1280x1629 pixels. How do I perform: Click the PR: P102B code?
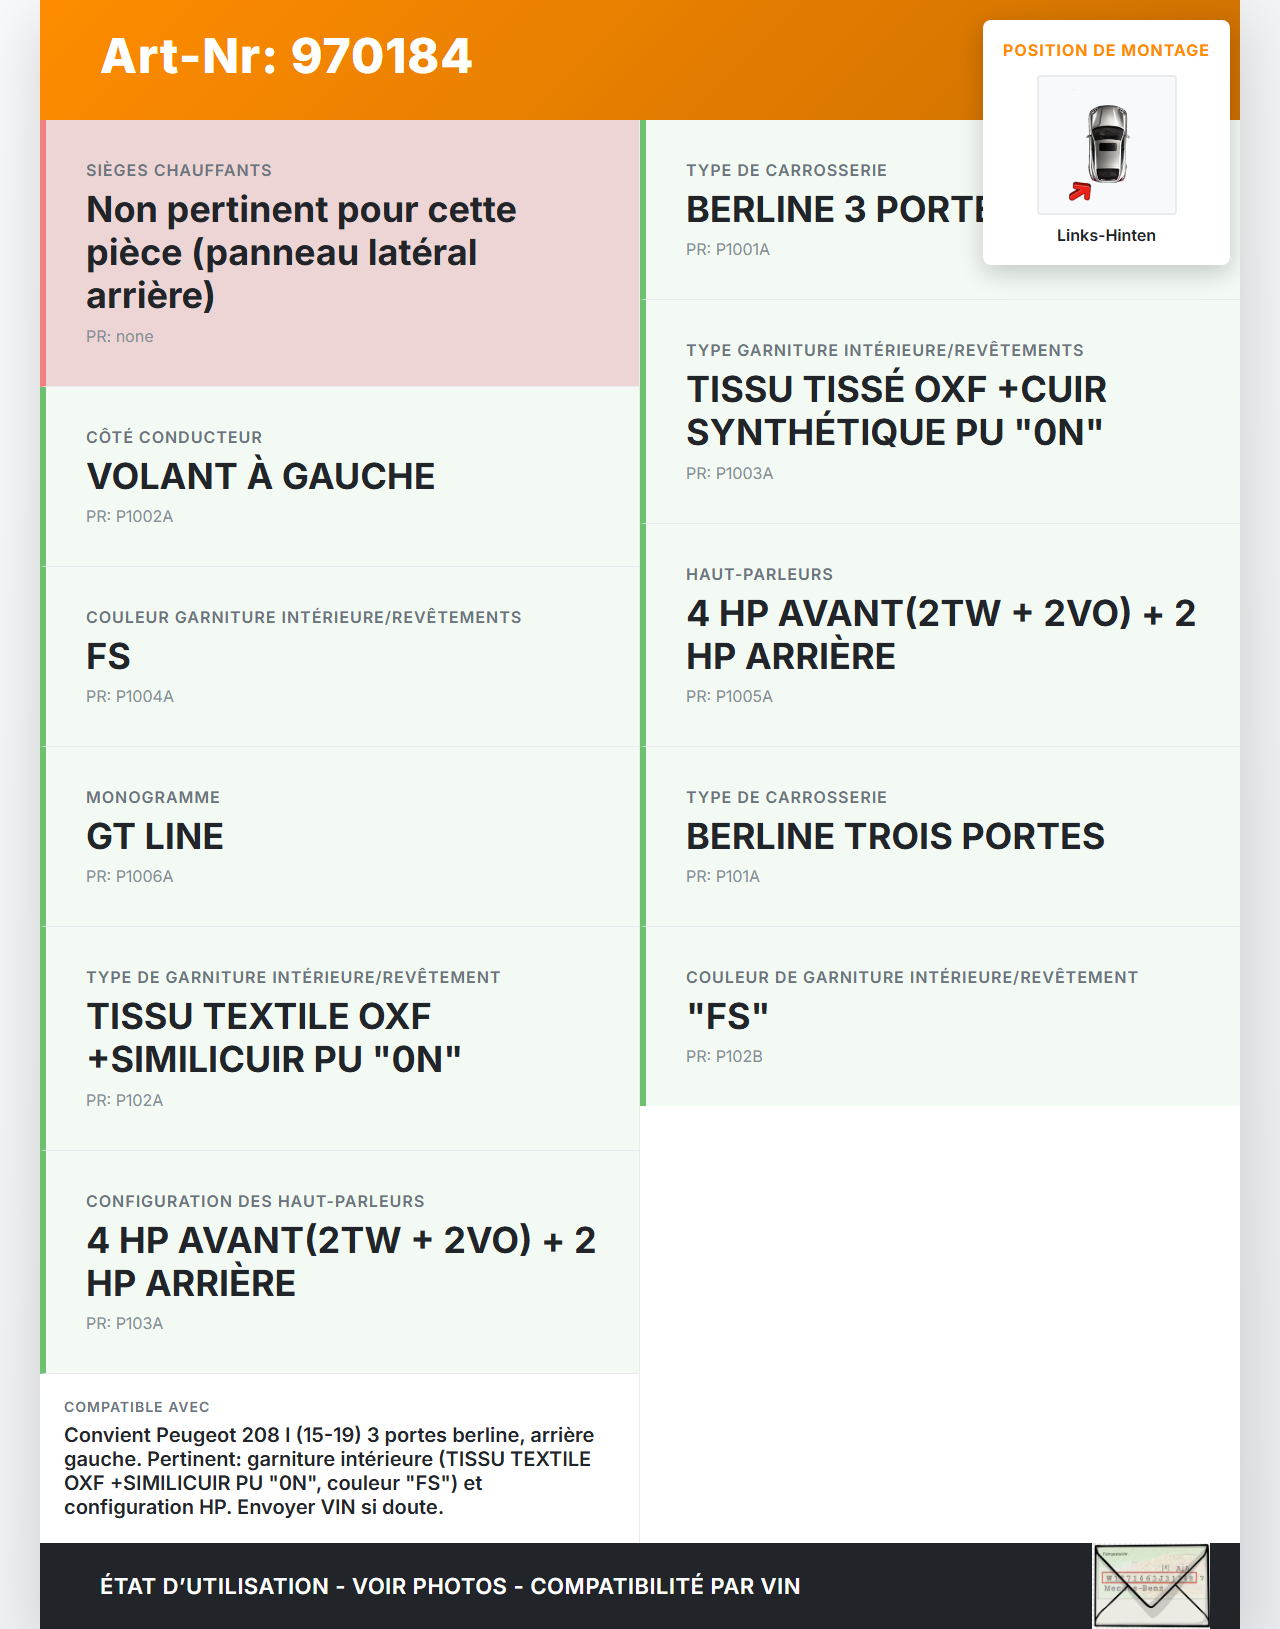[x=724, y=1057]
